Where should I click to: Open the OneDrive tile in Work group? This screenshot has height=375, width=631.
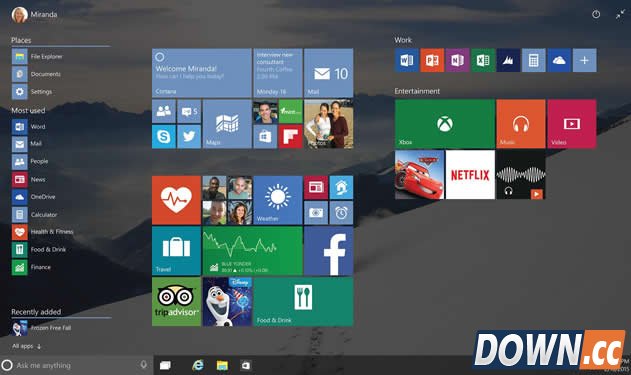[559, 60]
